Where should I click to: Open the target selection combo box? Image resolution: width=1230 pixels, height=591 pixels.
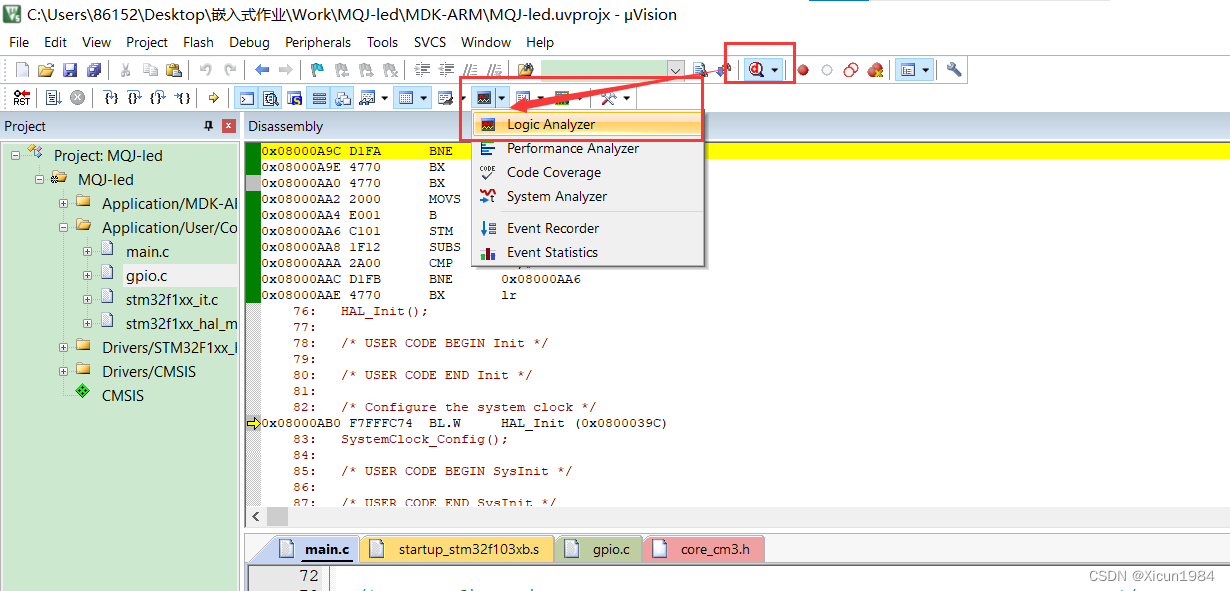[x=611, y=70]
